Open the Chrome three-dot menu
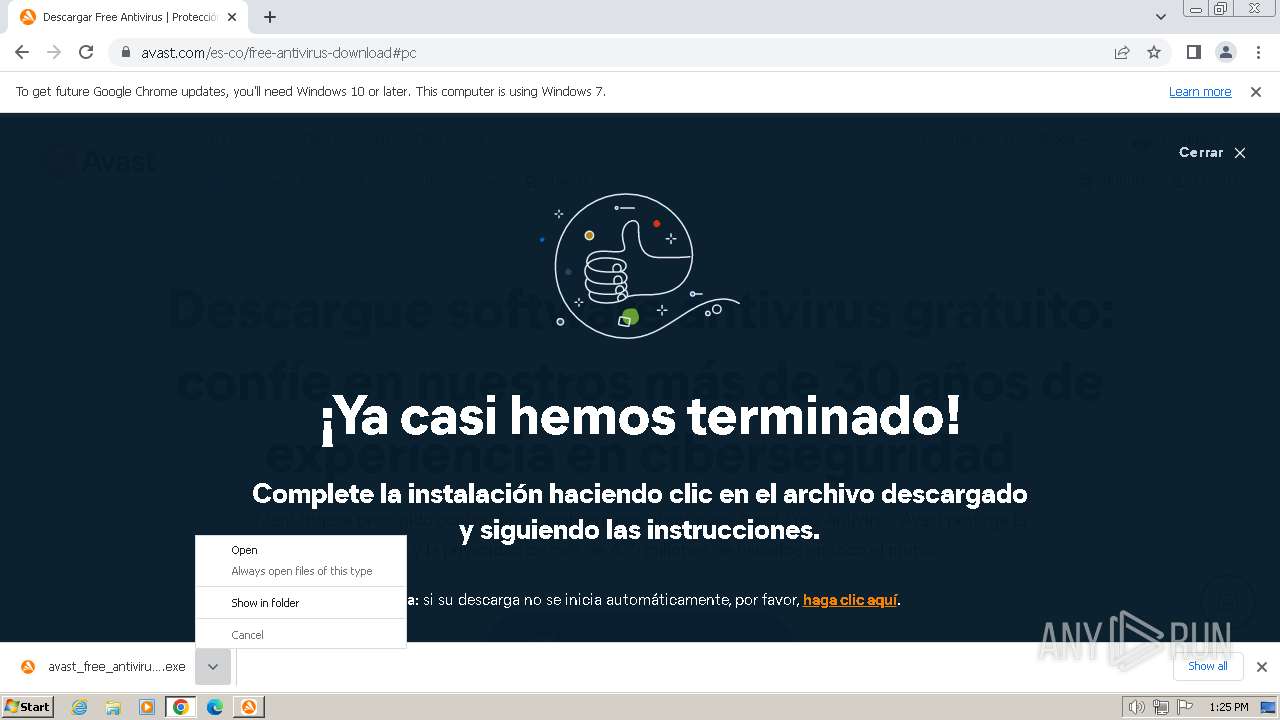The width and height of the screenshot is (1280, 720). (1258, 52)
